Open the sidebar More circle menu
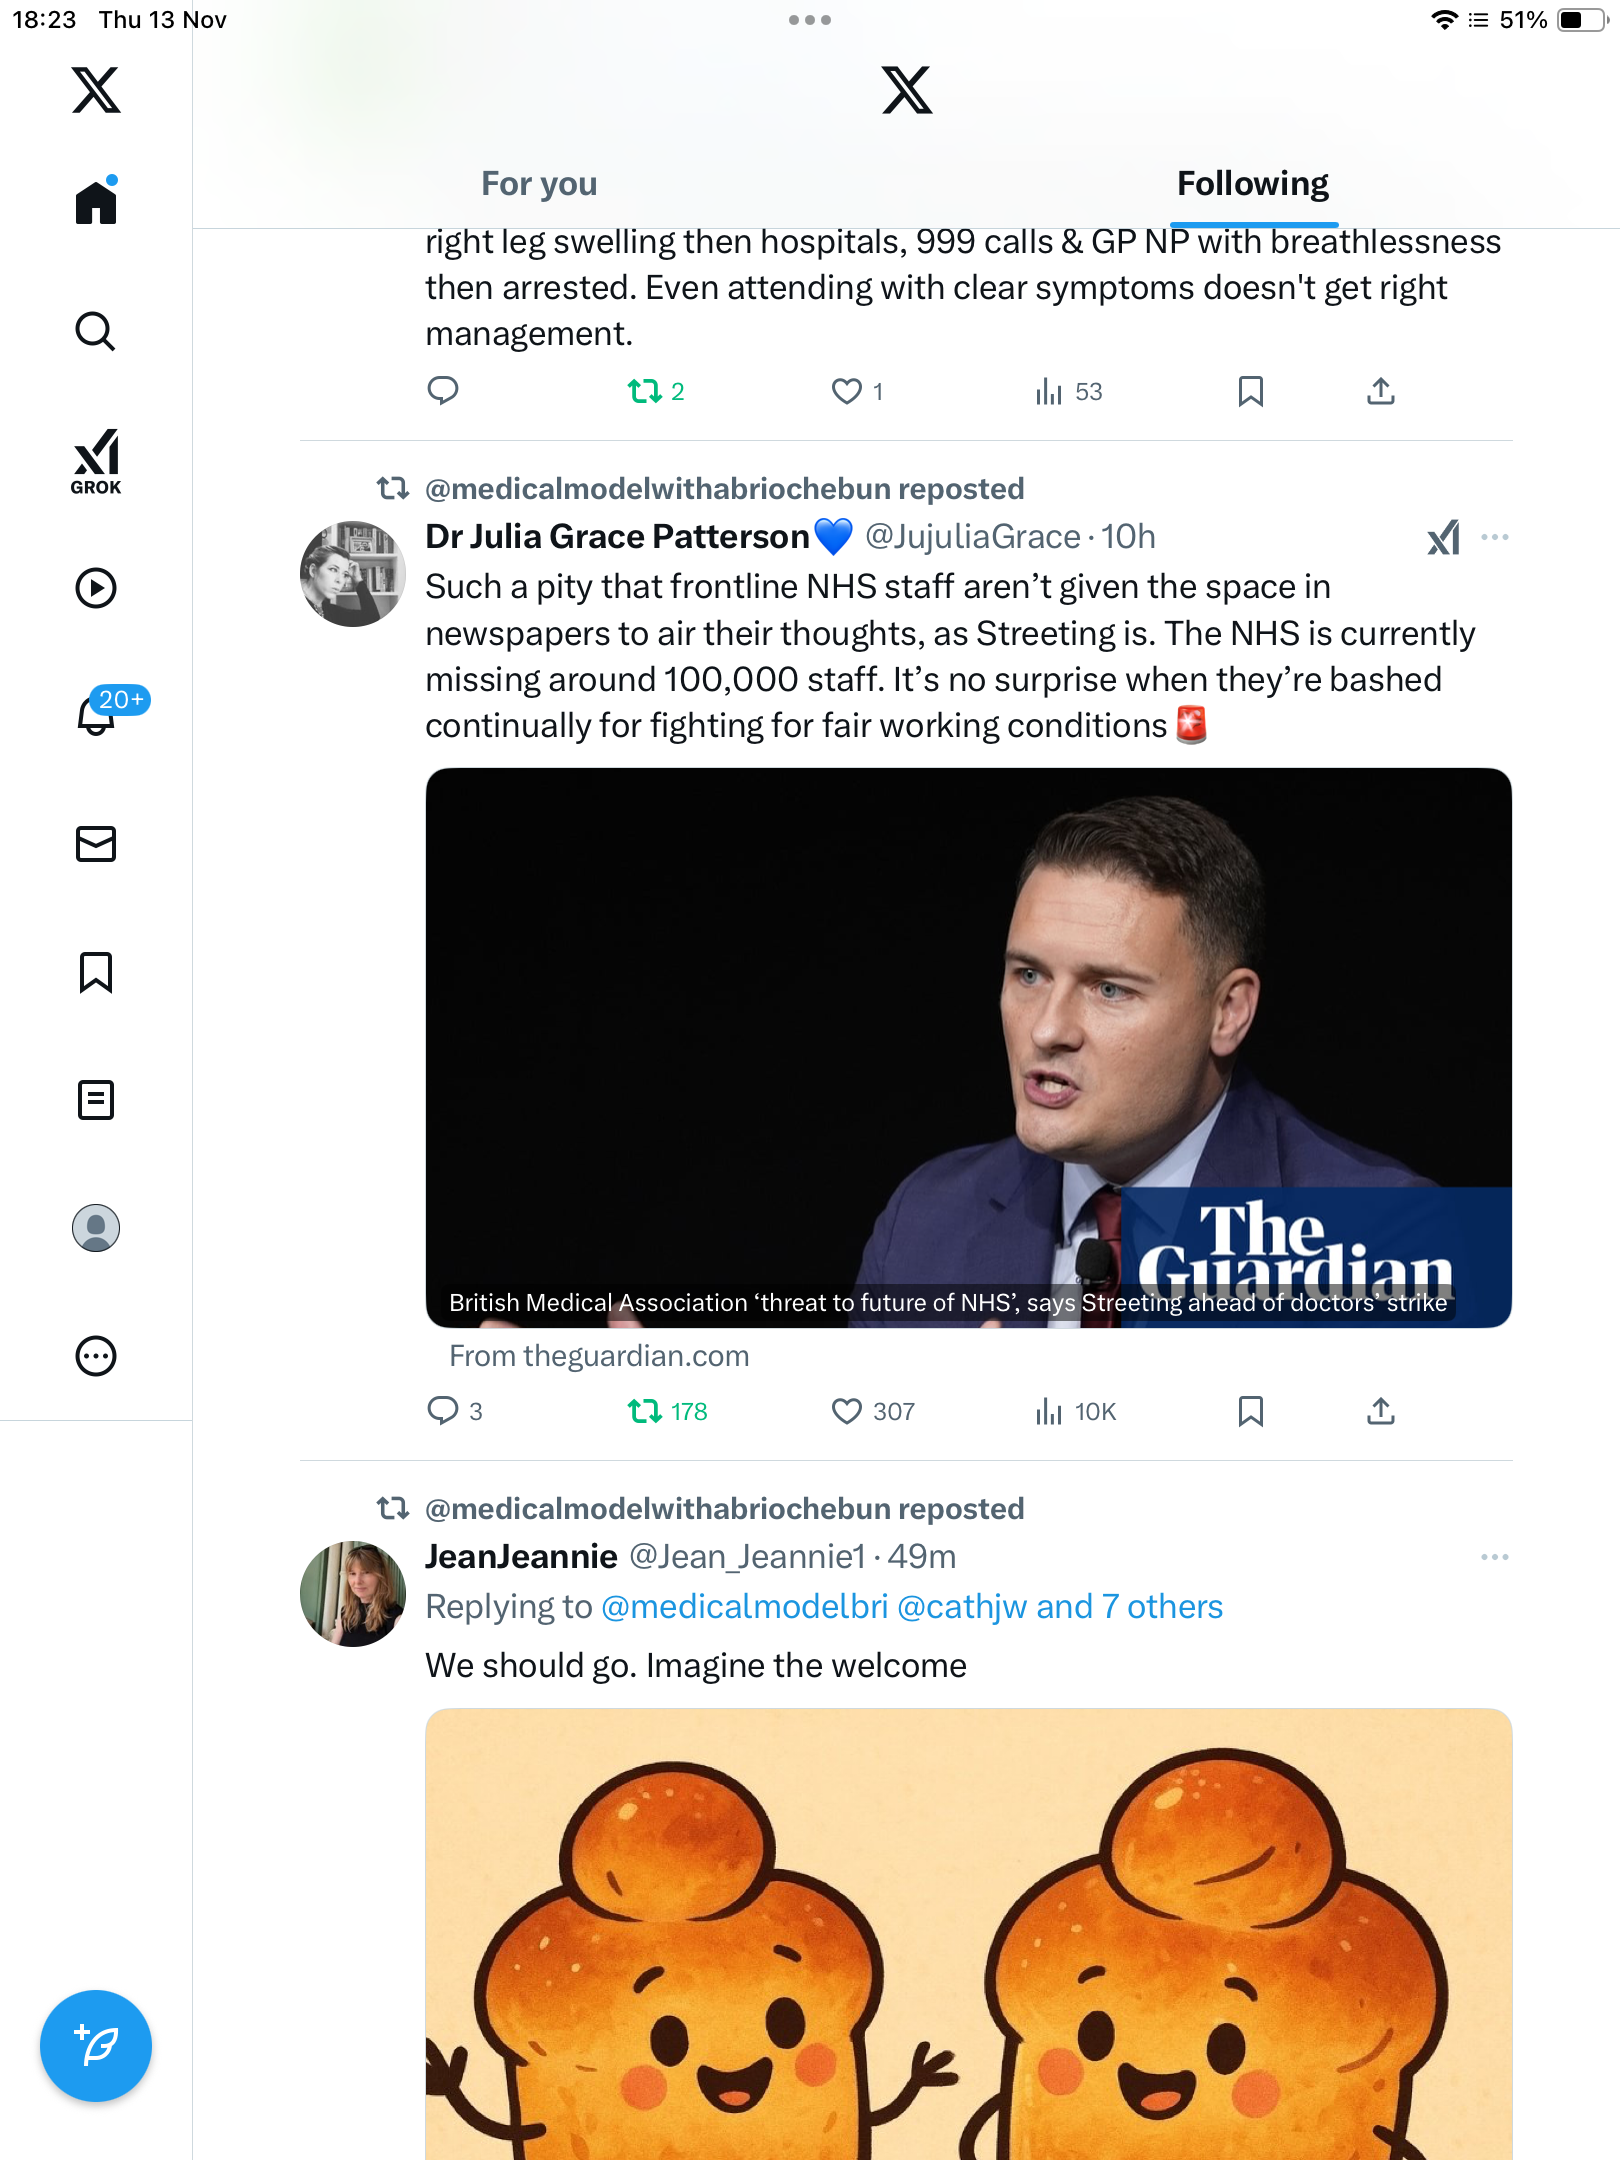 96,1356
